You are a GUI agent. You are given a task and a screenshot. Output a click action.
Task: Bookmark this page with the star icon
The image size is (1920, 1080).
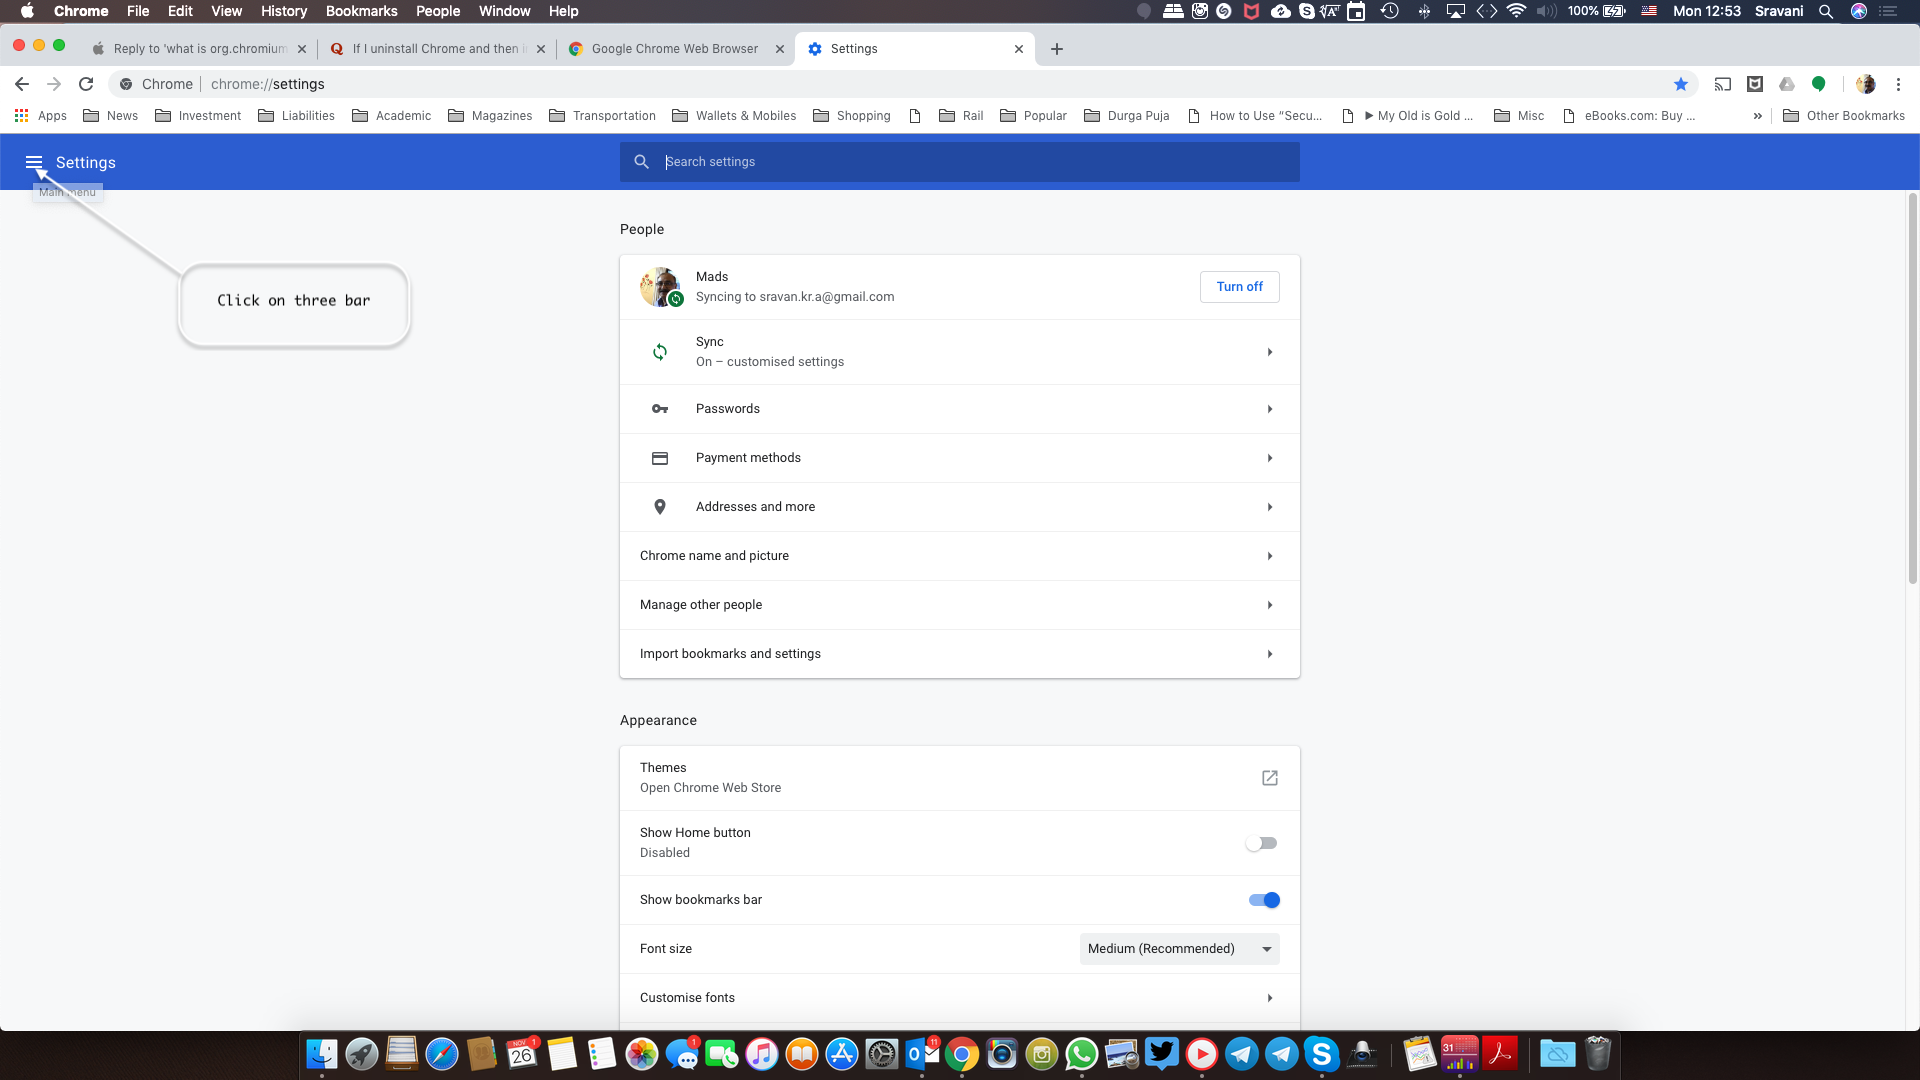click(x=1681, y=84)
